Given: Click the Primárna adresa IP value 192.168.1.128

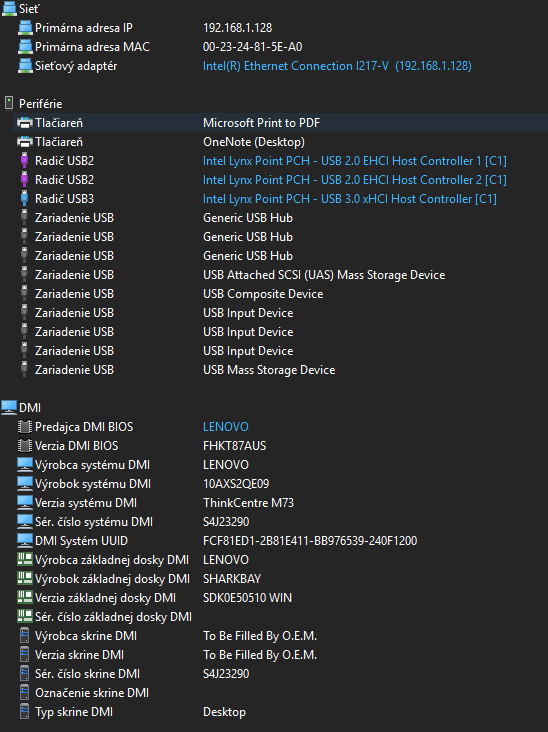Looking at the screenshot, I should coord(238,28).
